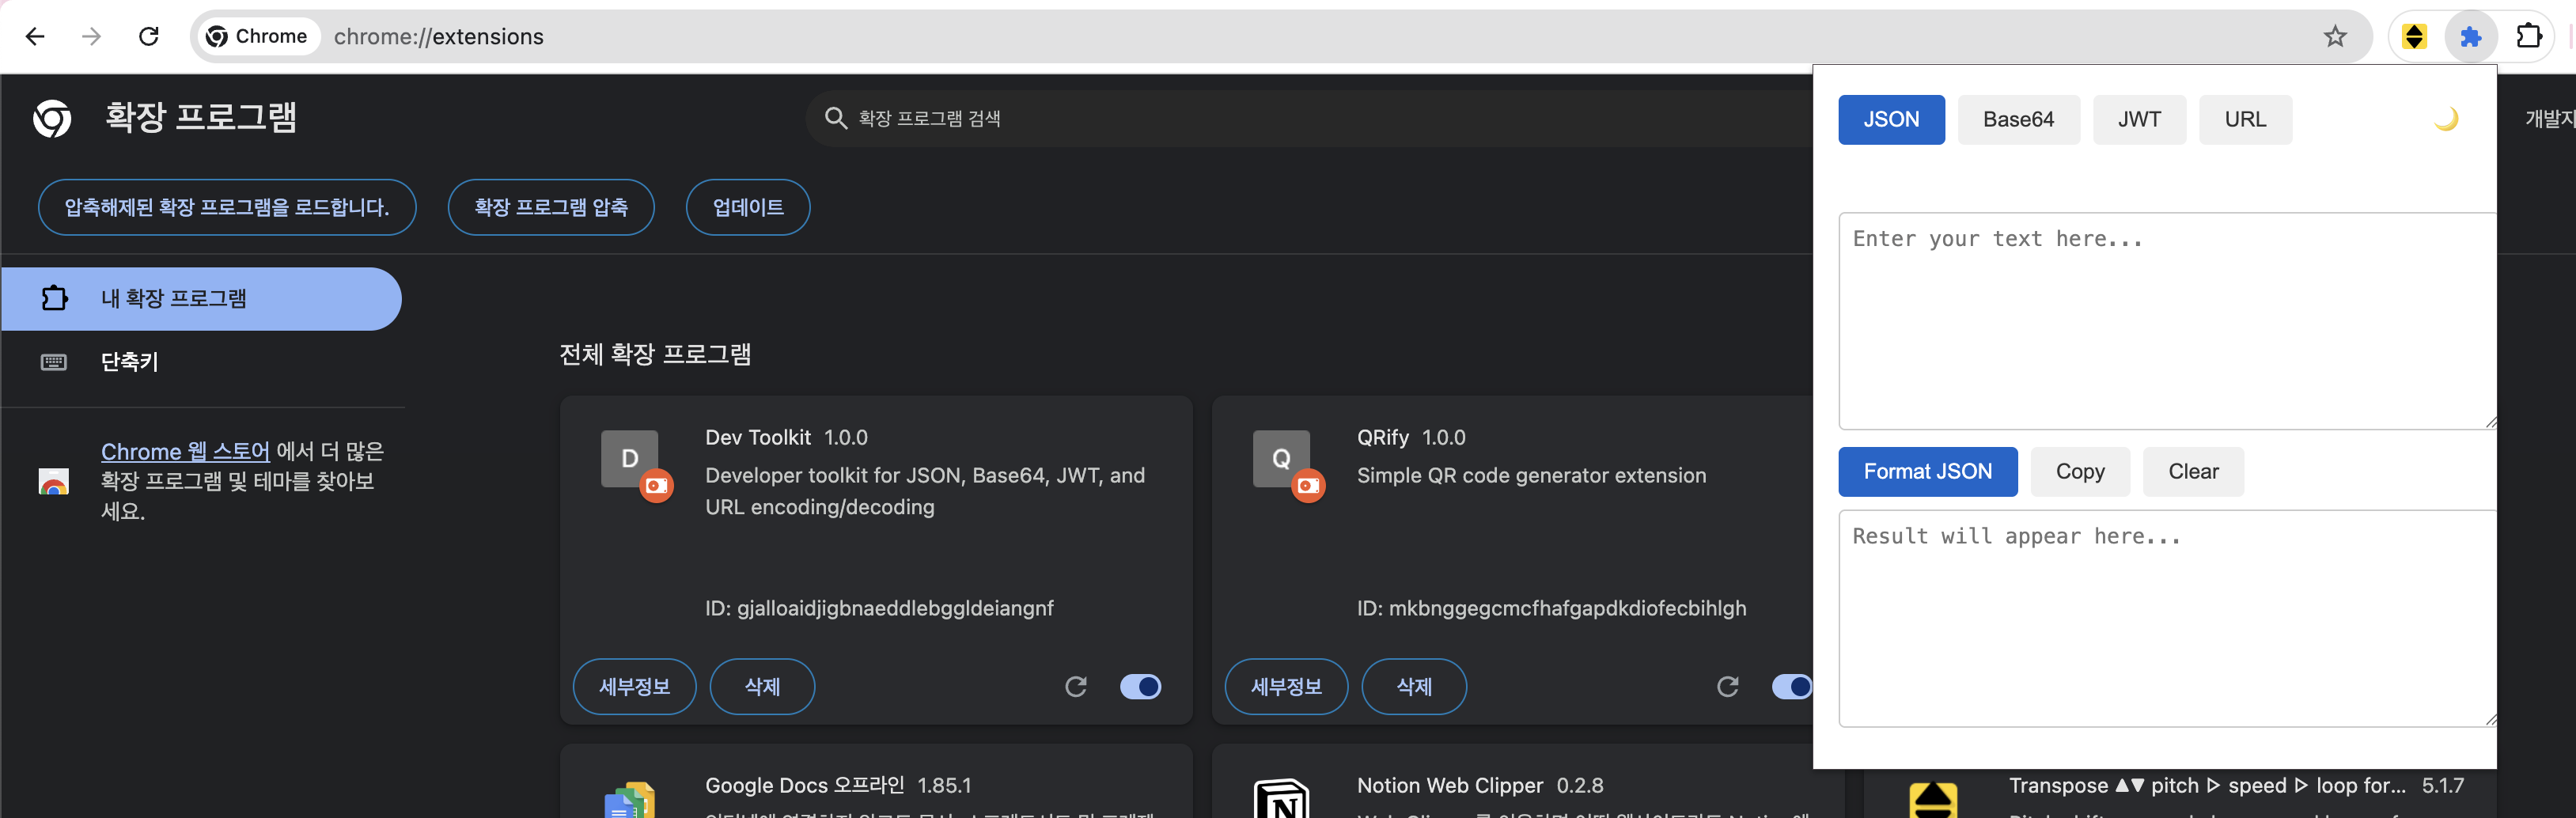Toggle dark mode moon icon in popup

pyautogui.click(x=2446, y=119)
